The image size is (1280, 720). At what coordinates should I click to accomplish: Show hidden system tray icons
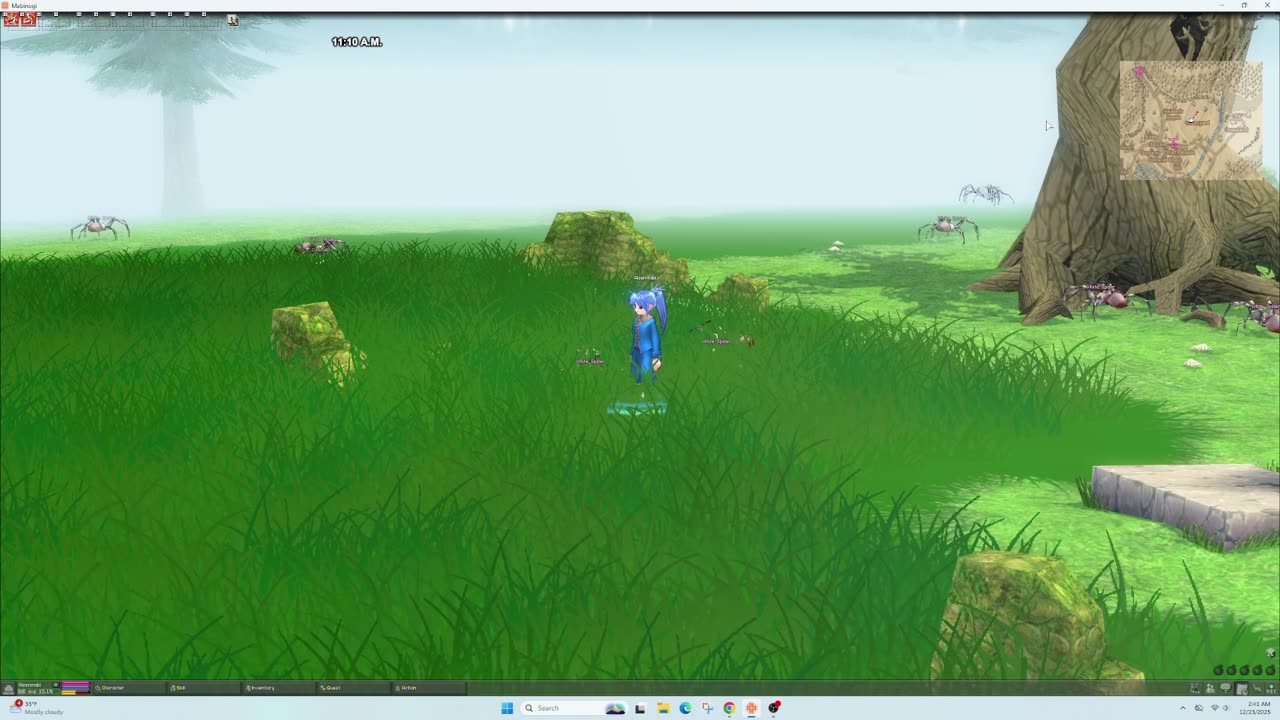coord(1183,708)
